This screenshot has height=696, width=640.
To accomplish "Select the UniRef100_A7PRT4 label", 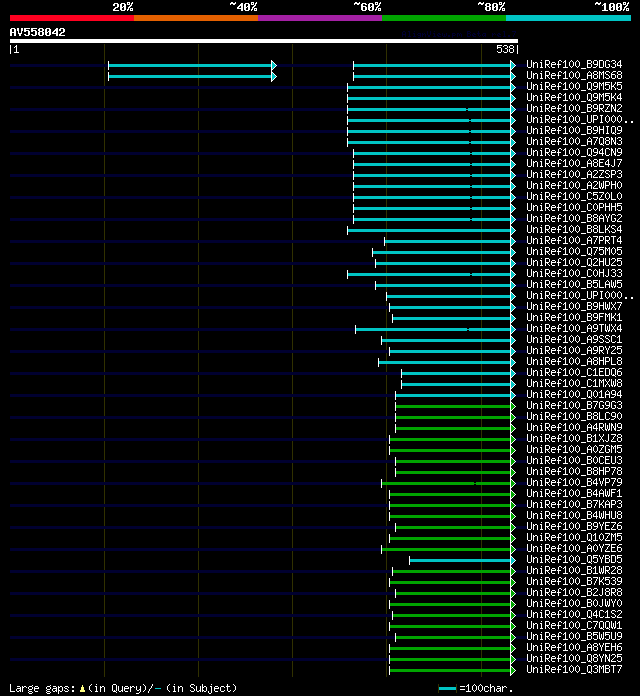I will click(x=574, y=240).
